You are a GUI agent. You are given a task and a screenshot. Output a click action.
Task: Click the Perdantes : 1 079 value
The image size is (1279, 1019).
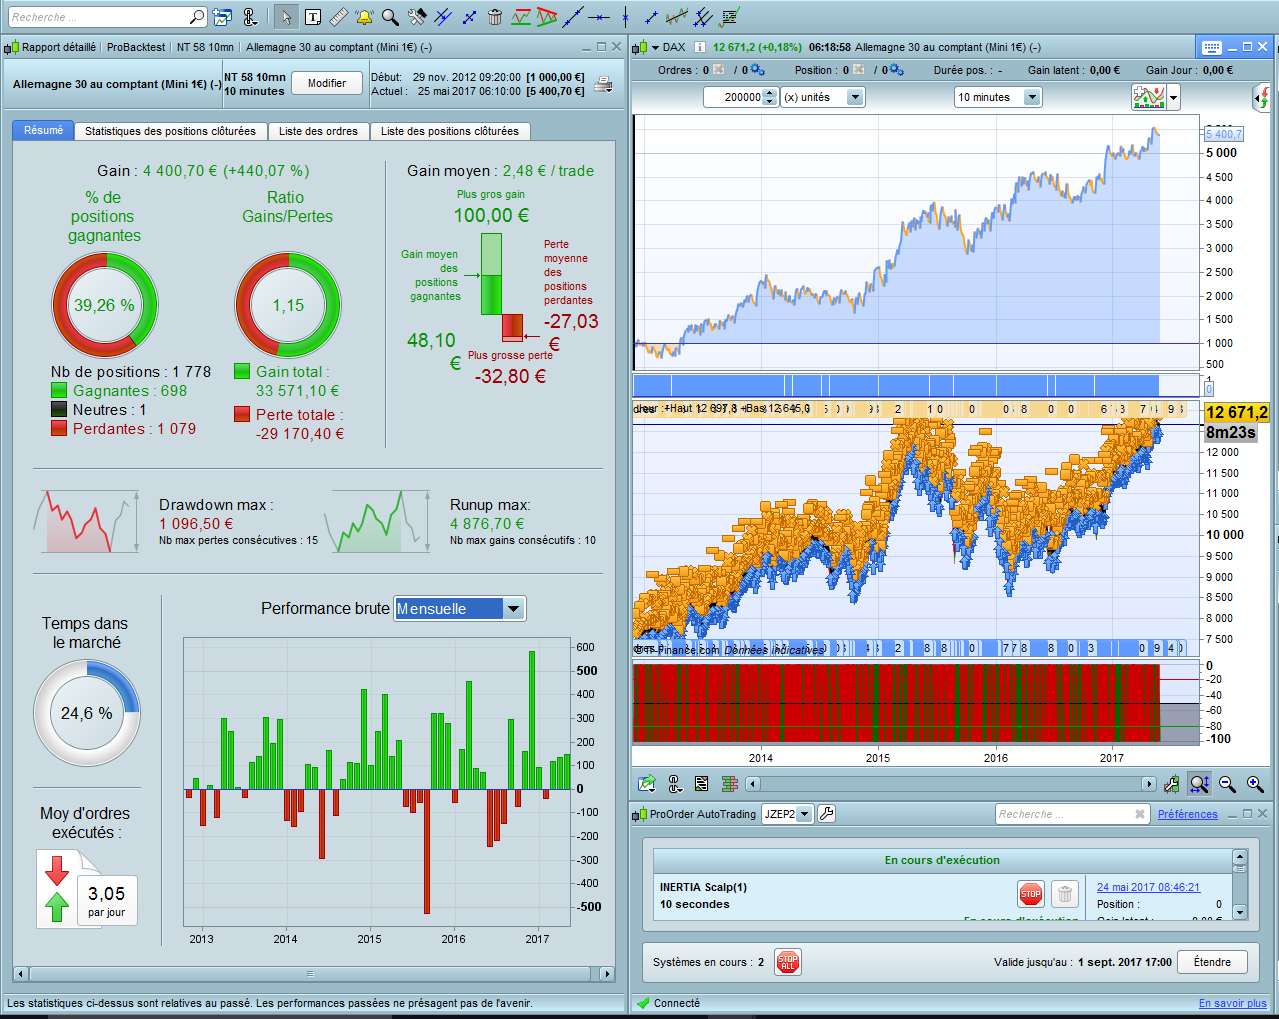click(x=134, y=429)
